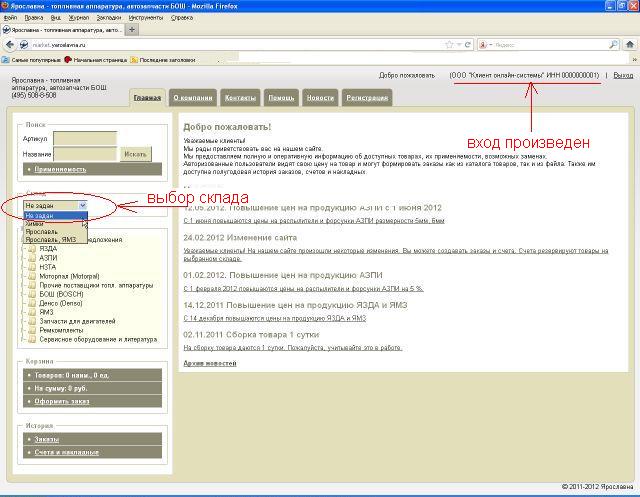Click the Ремкомплекты folder icon
Screen dimensions: 640x497
pyautogui.click(x=32, y=329)
